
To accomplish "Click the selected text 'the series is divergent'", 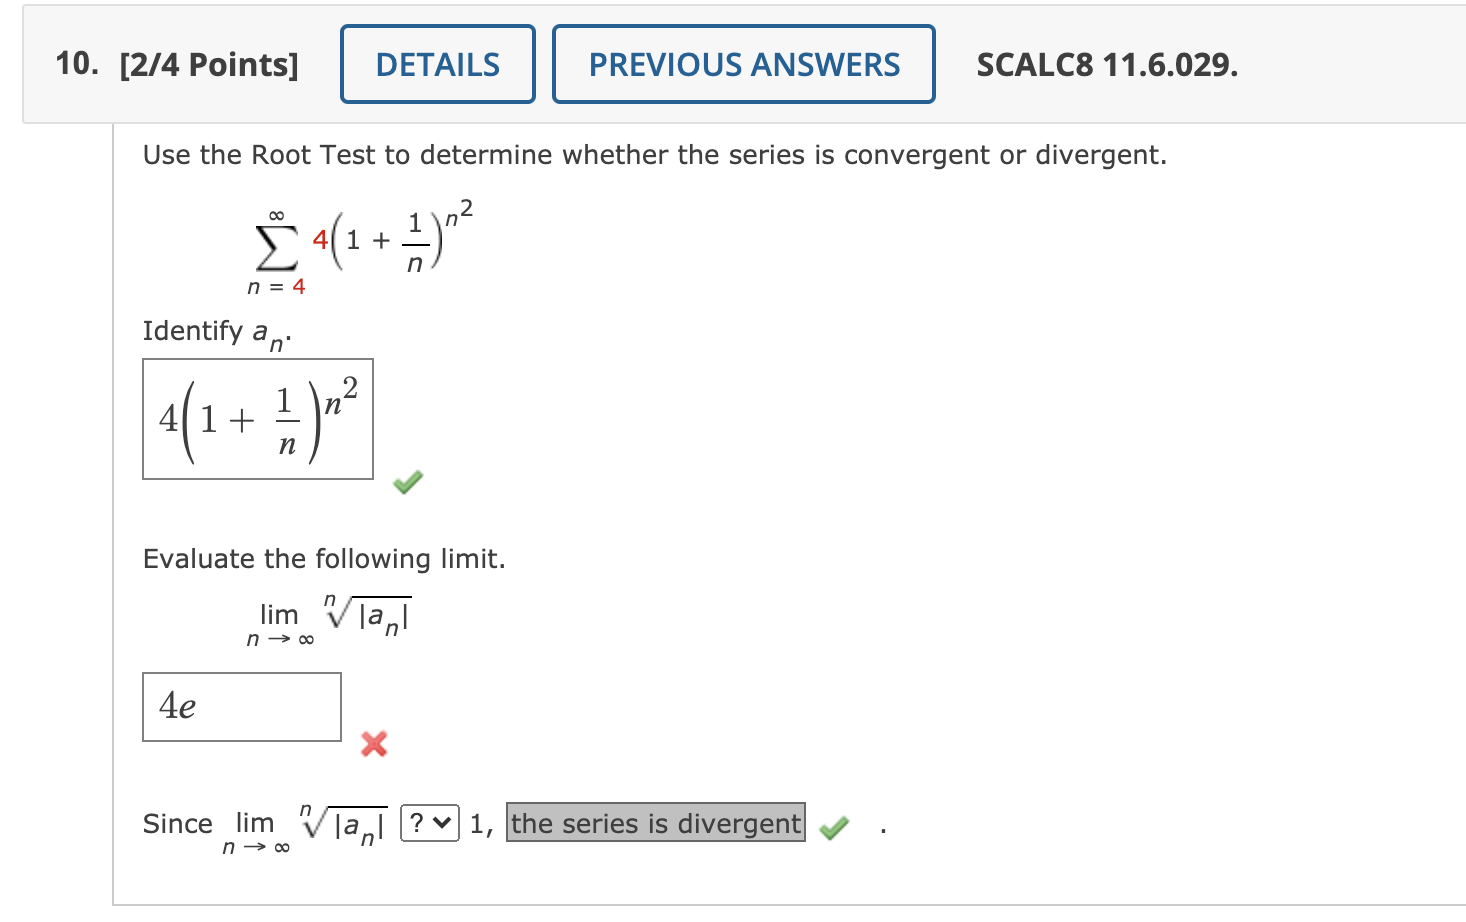I will 655,823.
